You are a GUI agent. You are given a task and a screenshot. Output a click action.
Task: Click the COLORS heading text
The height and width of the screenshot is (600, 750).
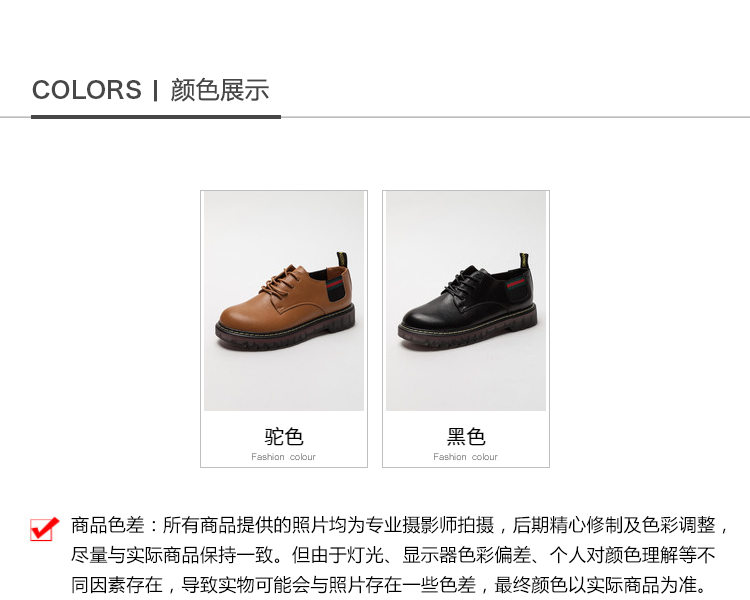click(x=87, y=90)
